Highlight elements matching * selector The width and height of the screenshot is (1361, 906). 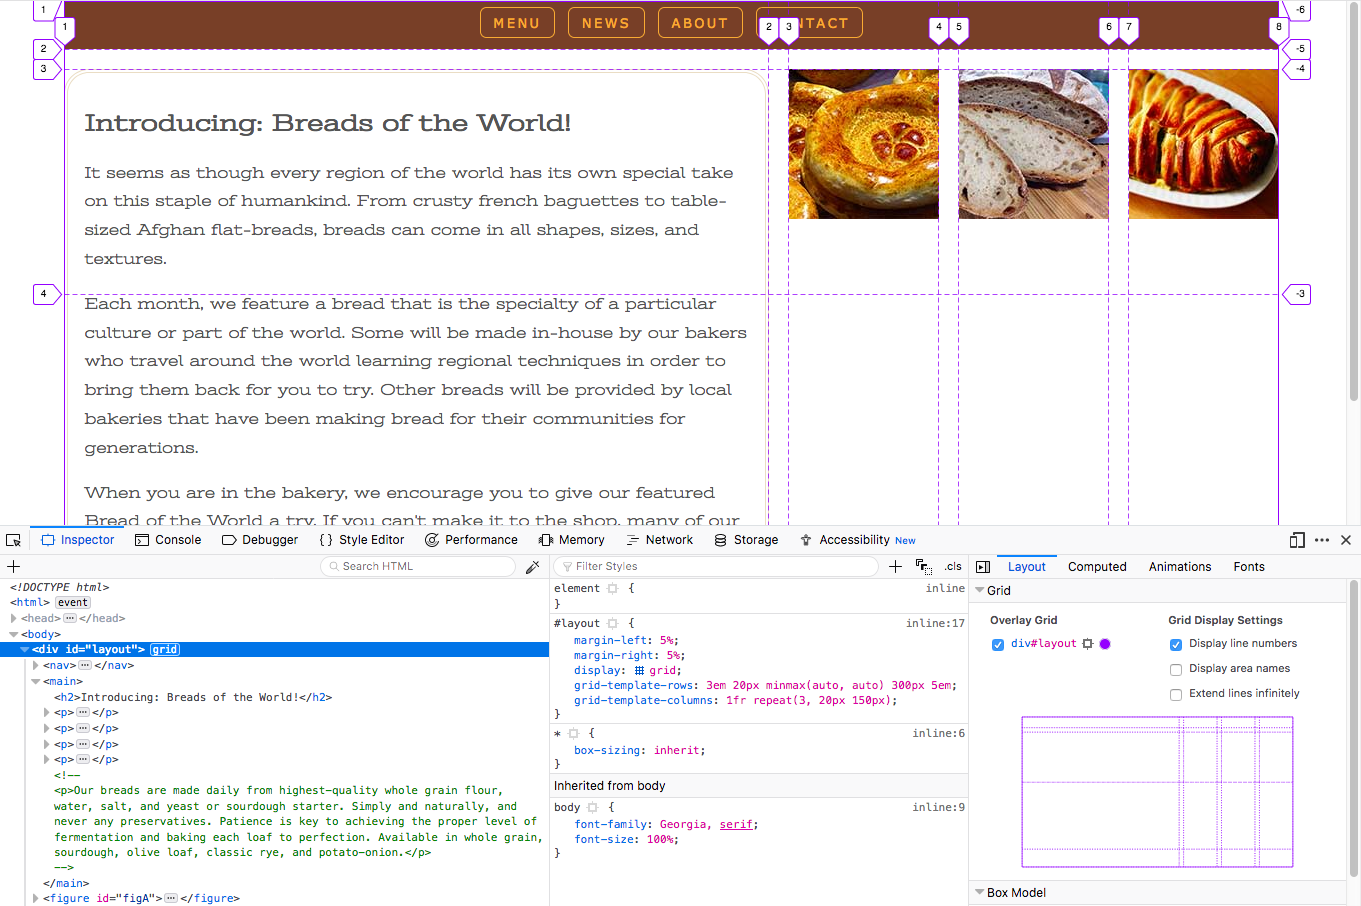click(x=573, y=733)
